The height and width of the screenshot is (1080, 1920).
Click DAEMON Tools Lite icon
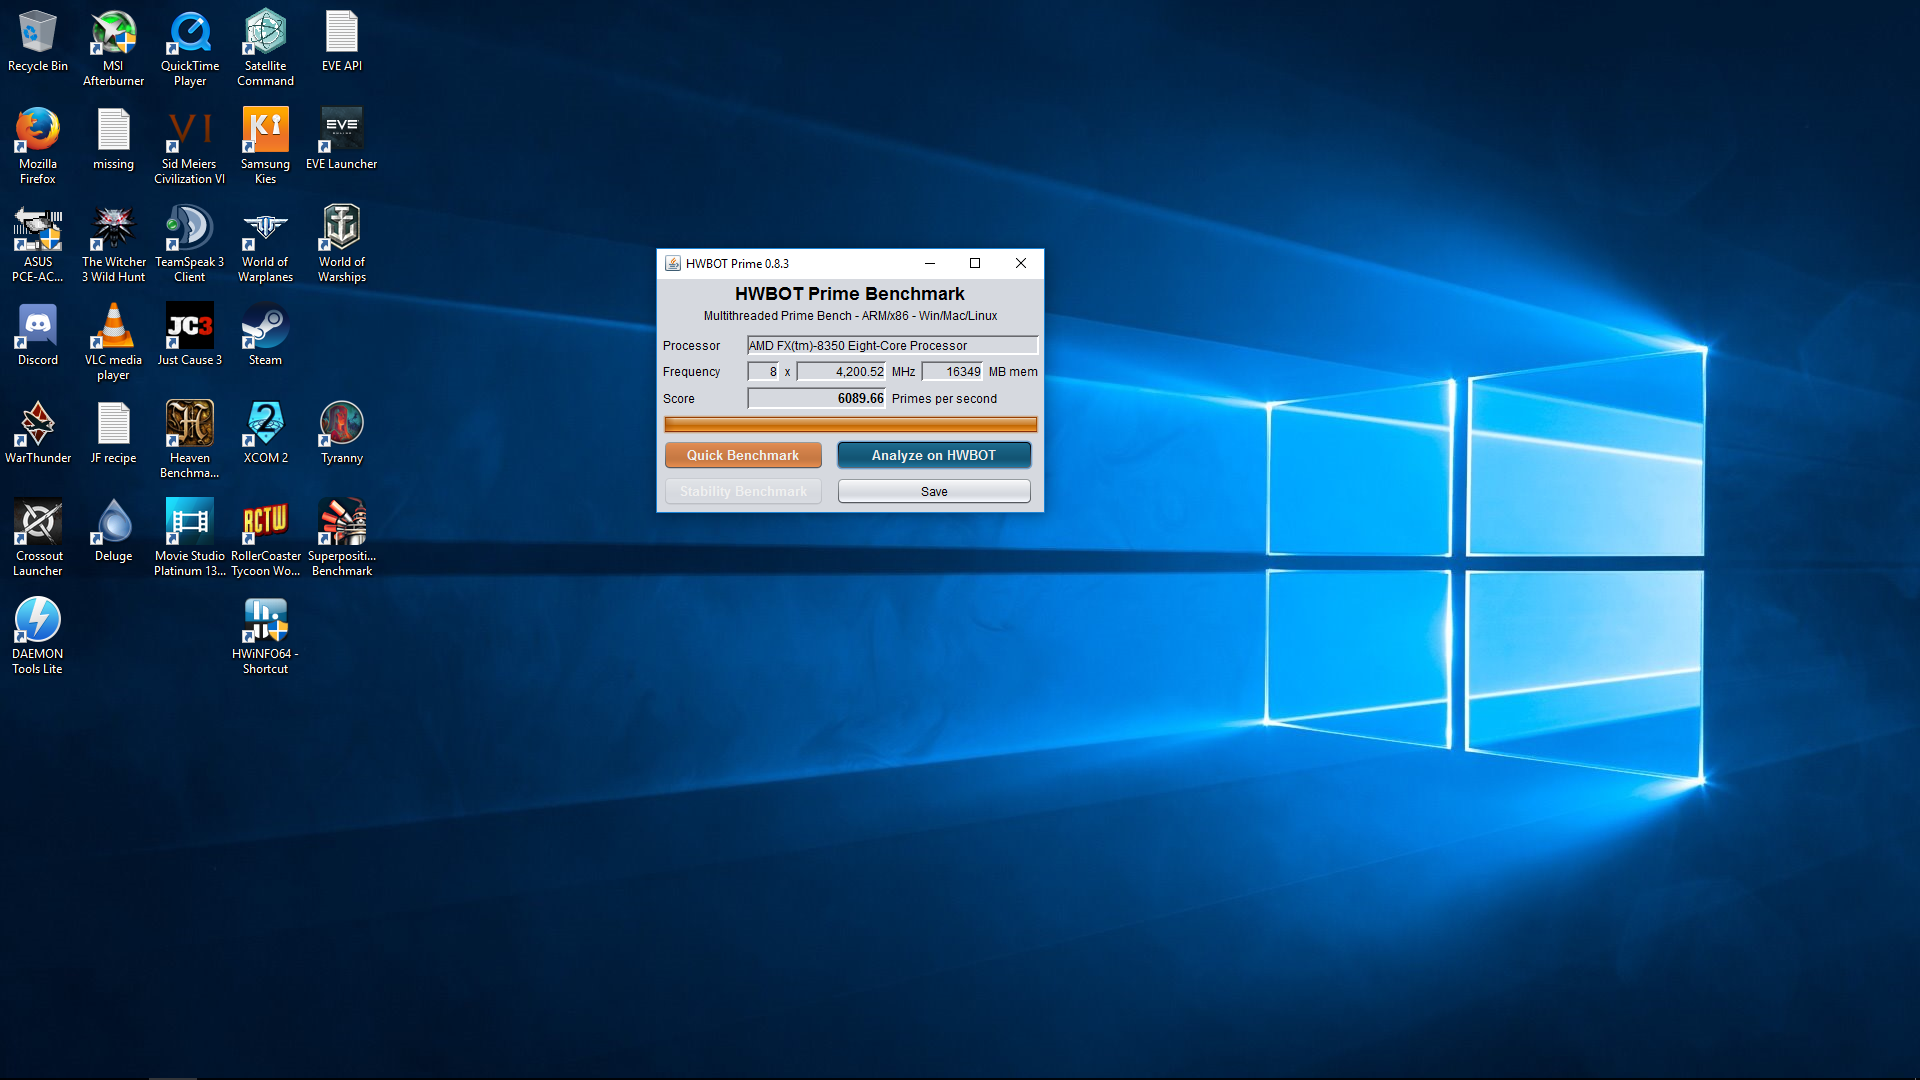(x=38, y=636)
